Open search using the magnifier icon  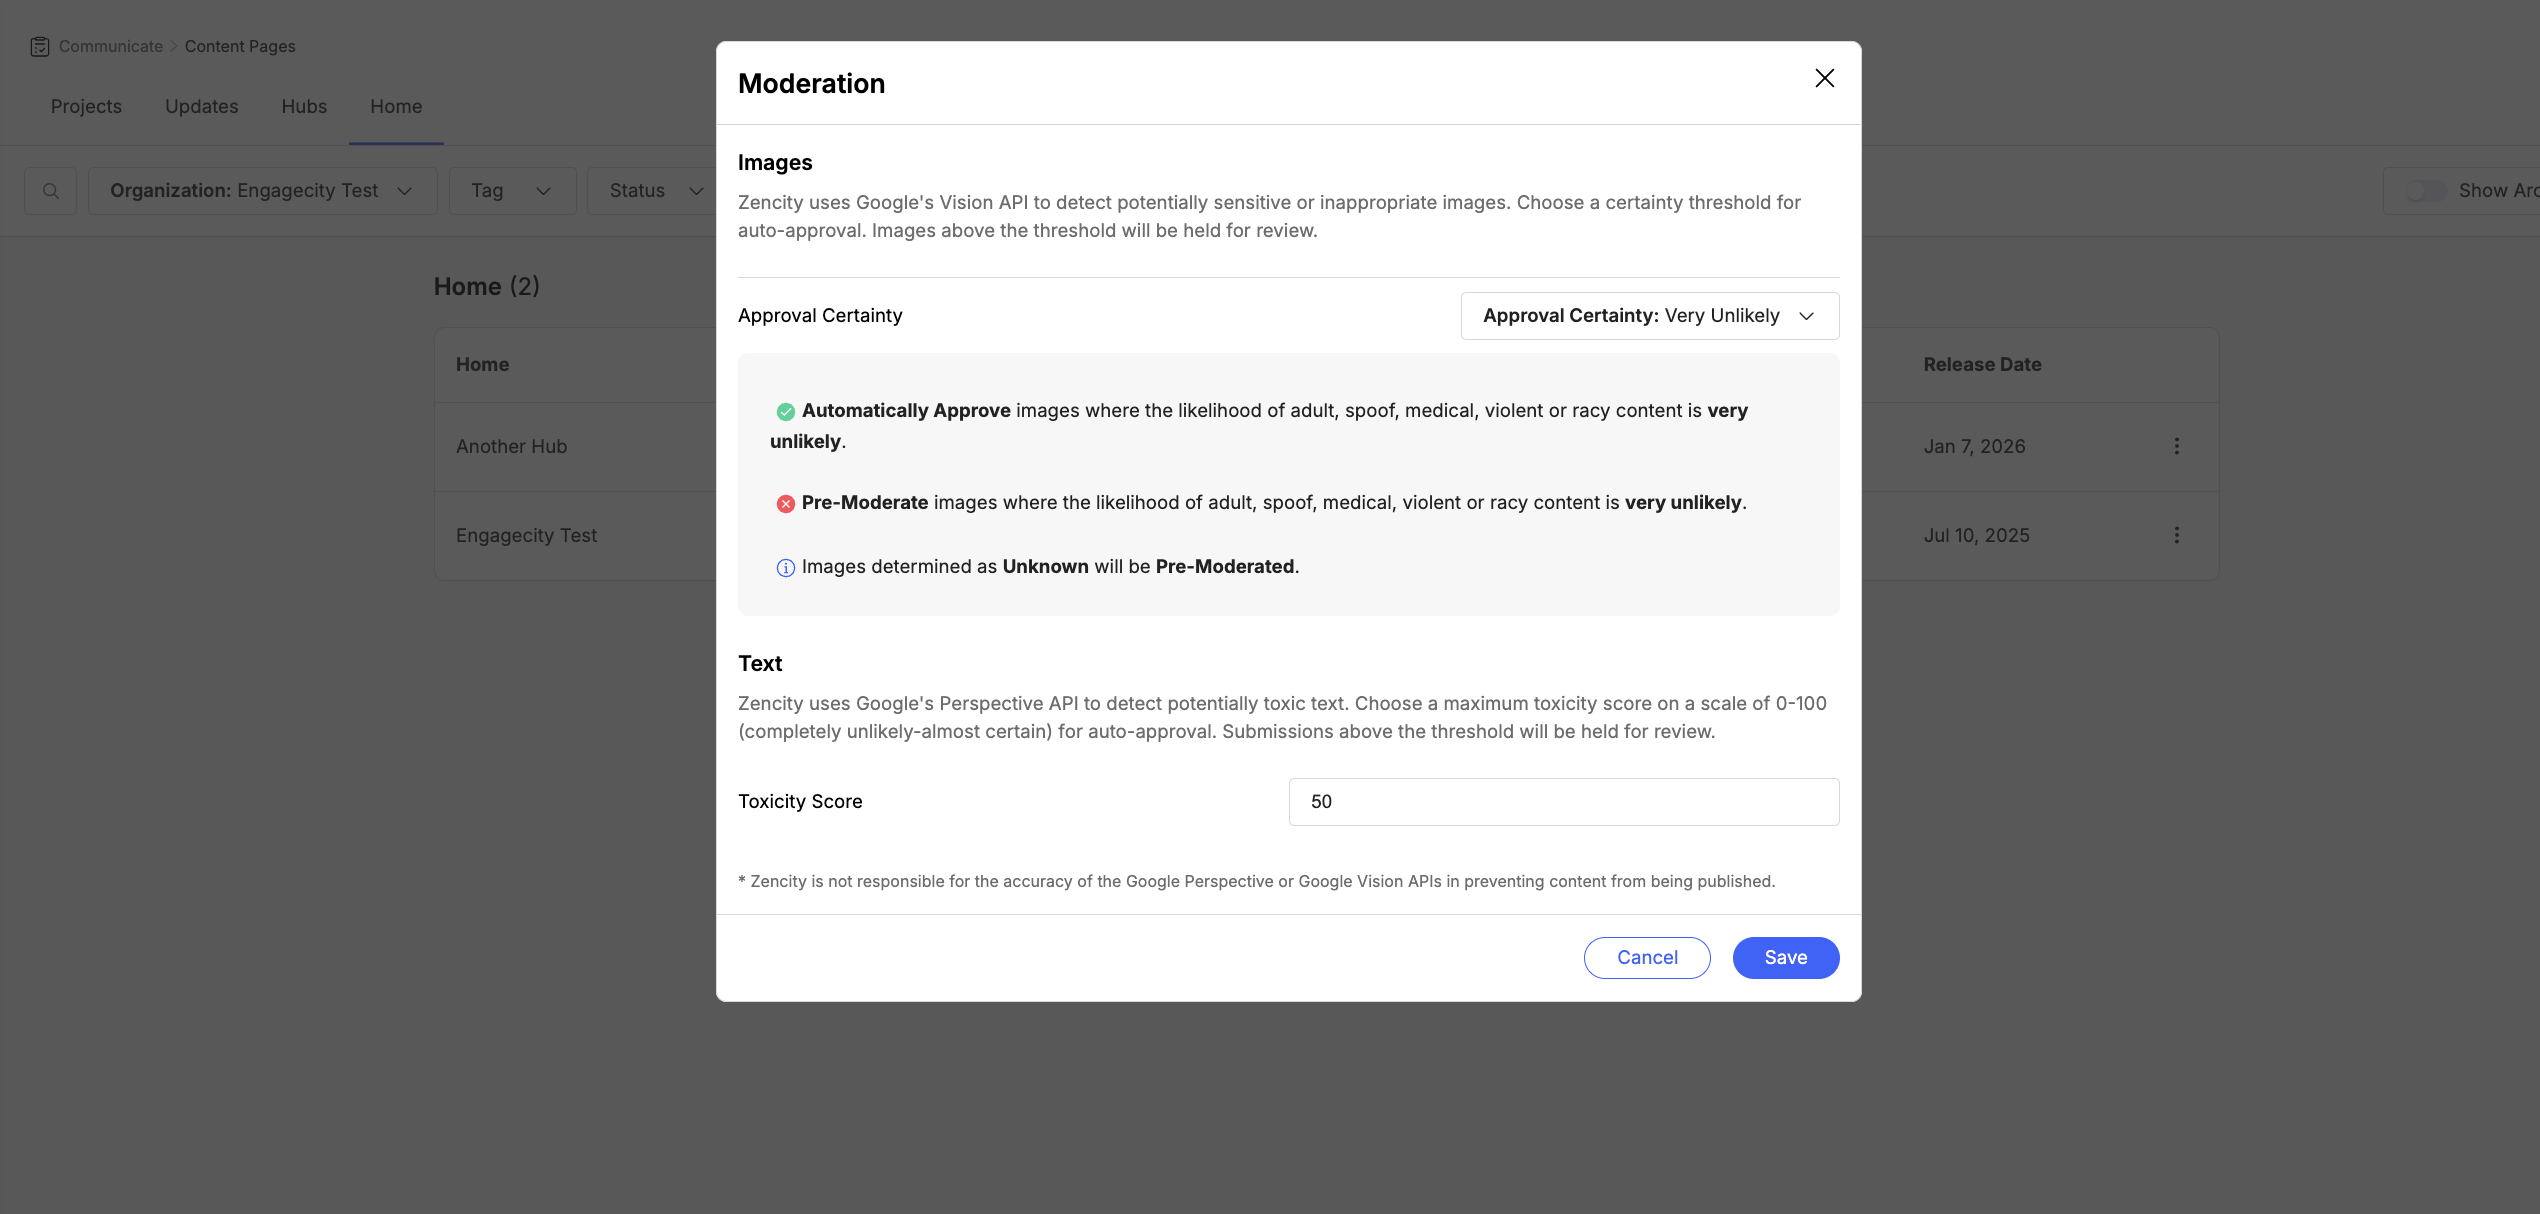[49, 190]
